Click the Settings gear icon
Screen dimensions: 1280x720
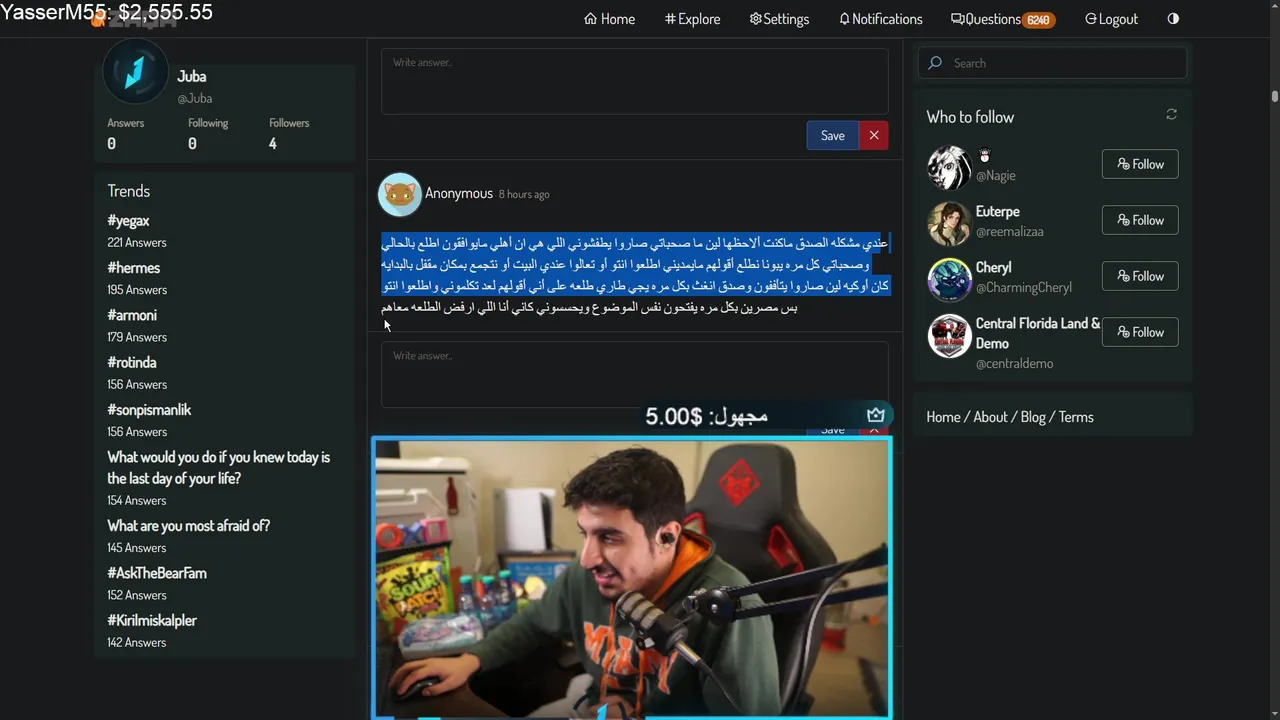(755, 19)
